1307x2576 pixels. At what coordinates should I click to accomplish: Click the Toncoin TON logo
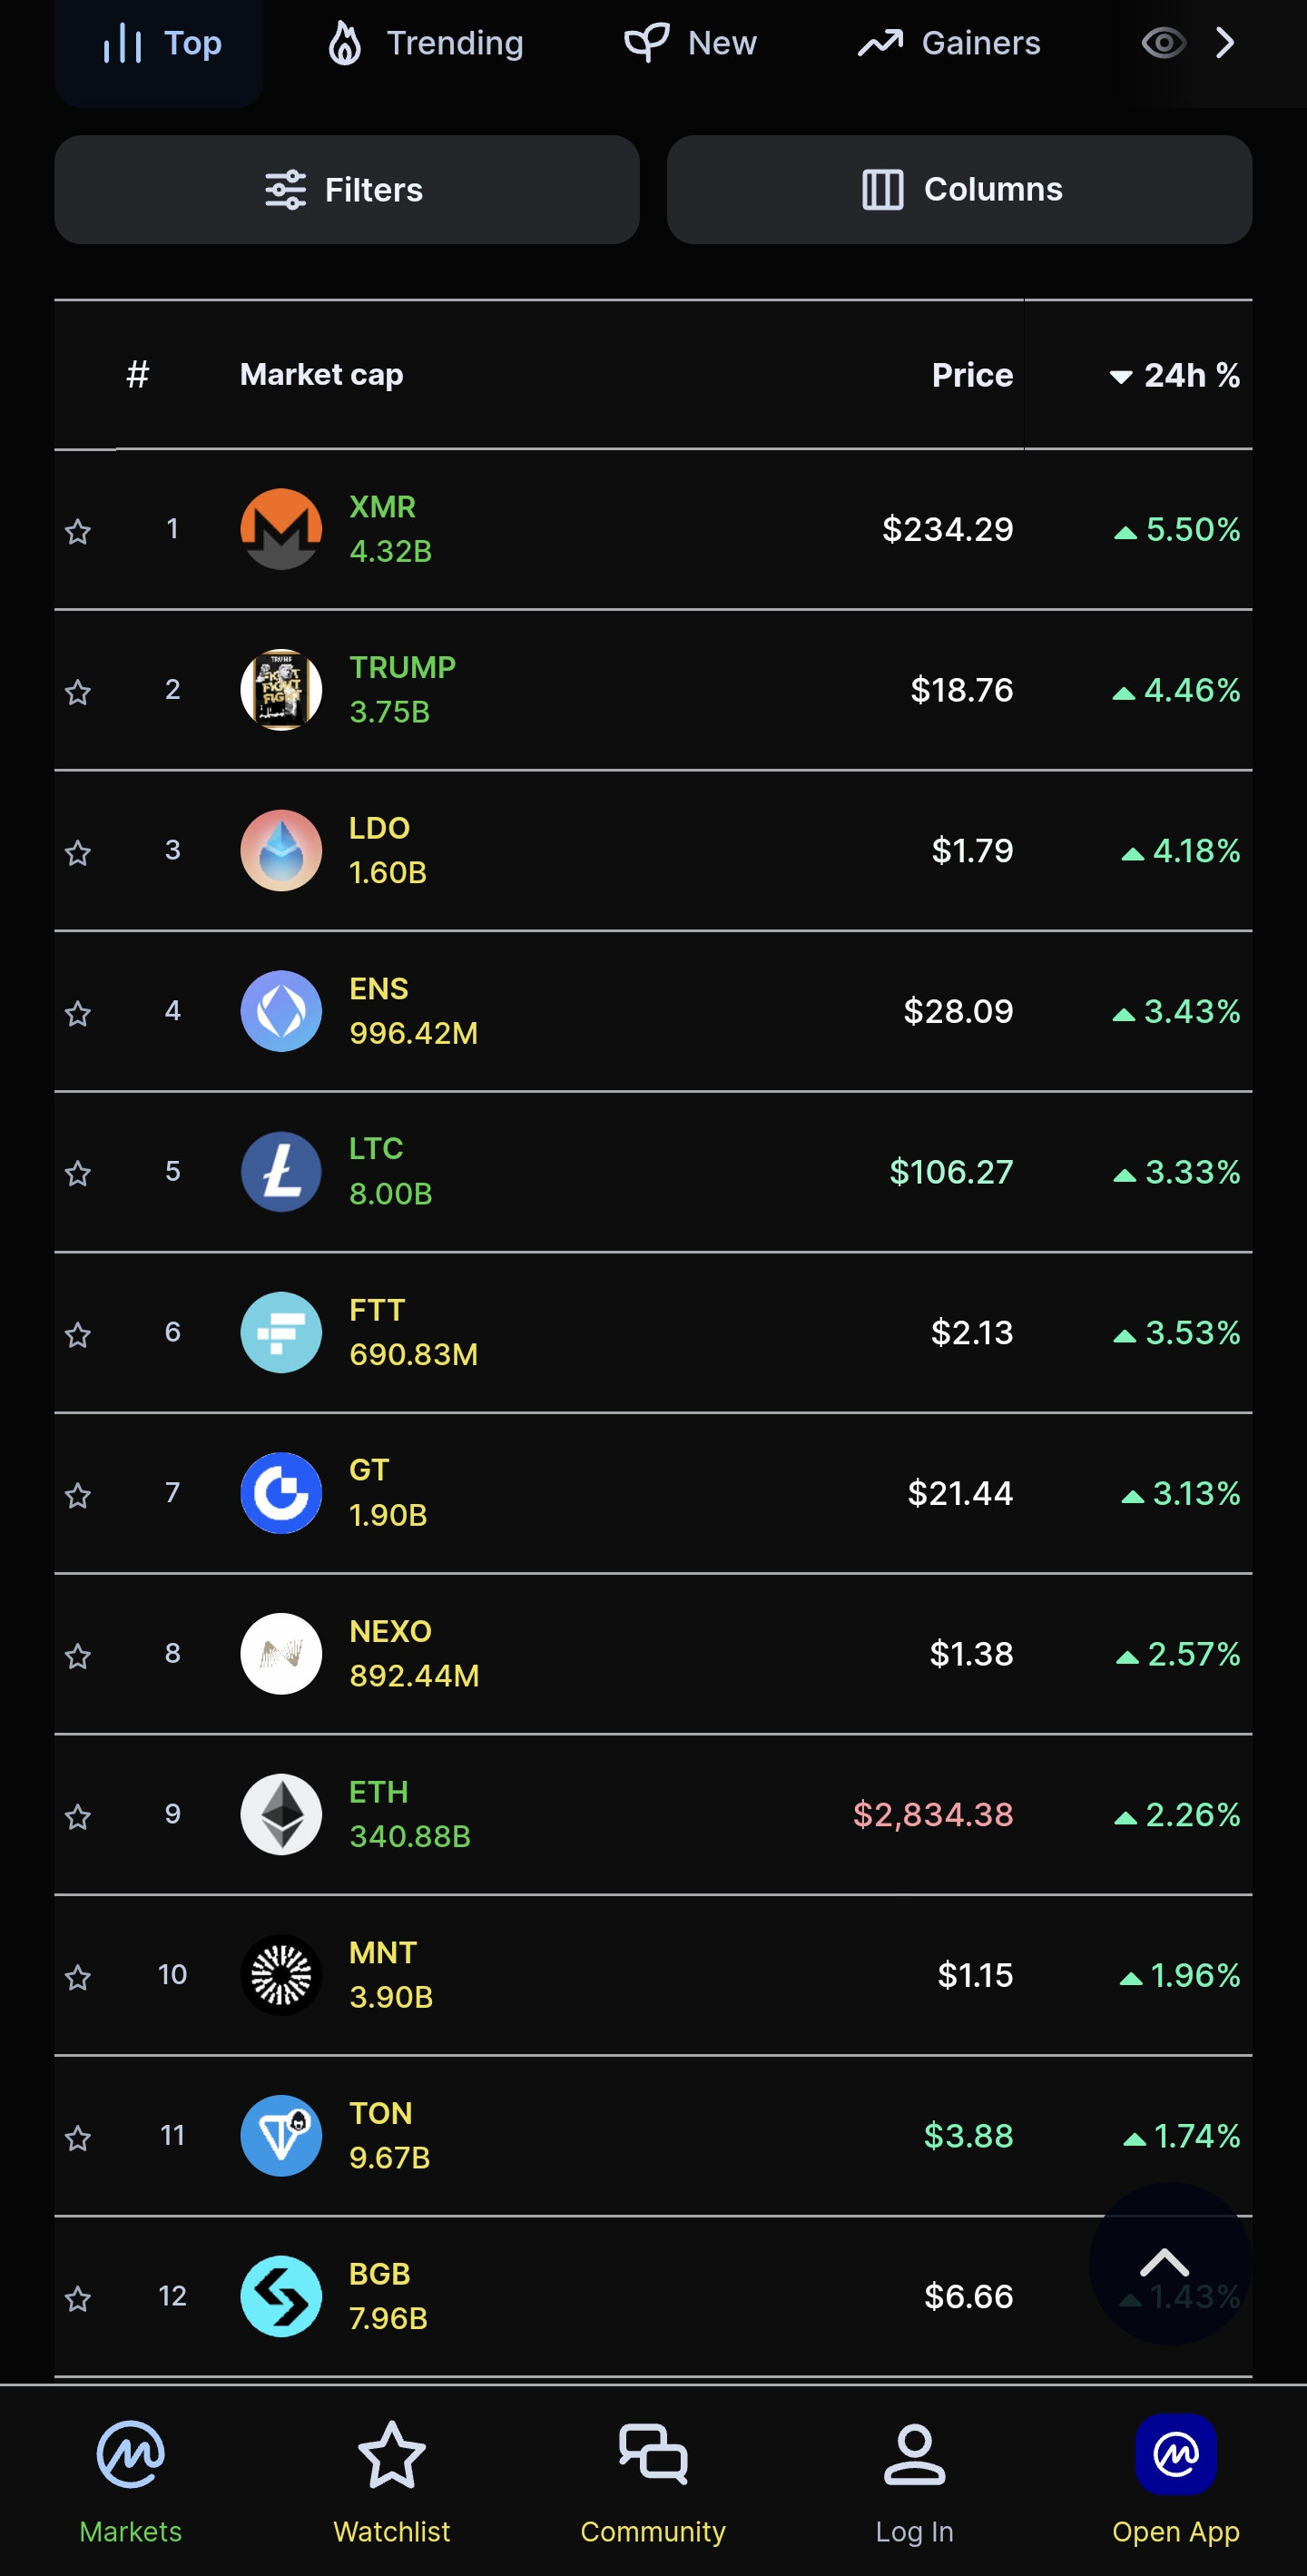281,2135
